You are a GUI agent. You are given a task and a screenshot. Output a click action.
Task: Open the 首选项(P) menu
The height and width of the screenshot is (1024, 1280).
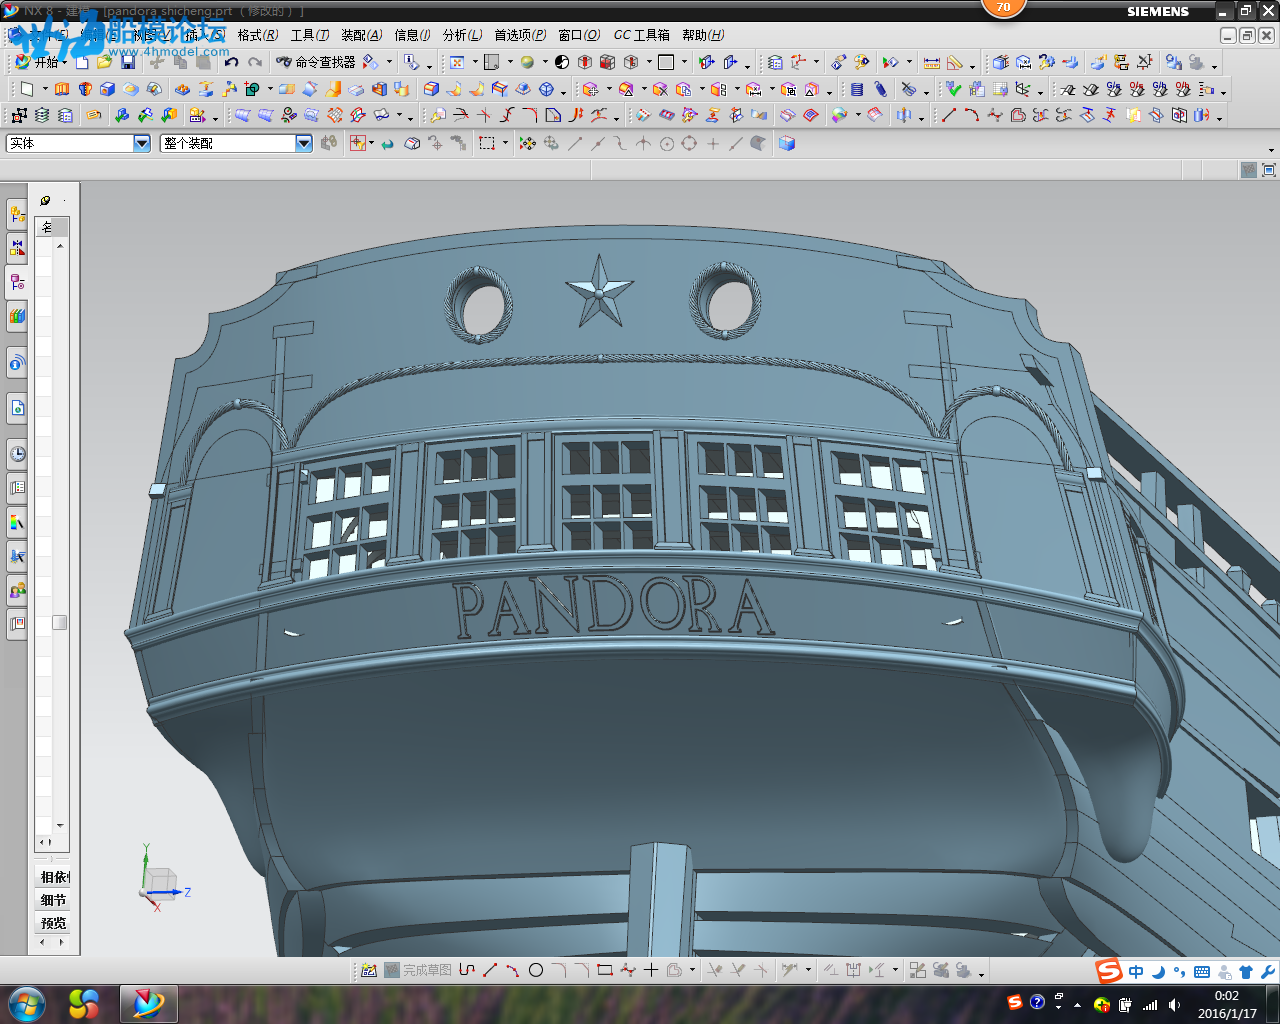point(520,35)
